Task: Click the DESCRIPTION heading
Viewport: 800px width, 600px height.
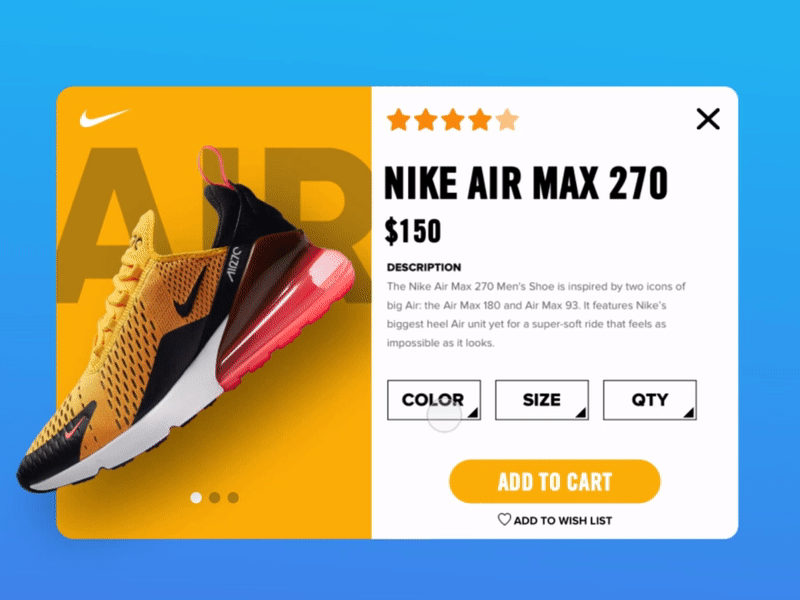Action: coord(423,267)
